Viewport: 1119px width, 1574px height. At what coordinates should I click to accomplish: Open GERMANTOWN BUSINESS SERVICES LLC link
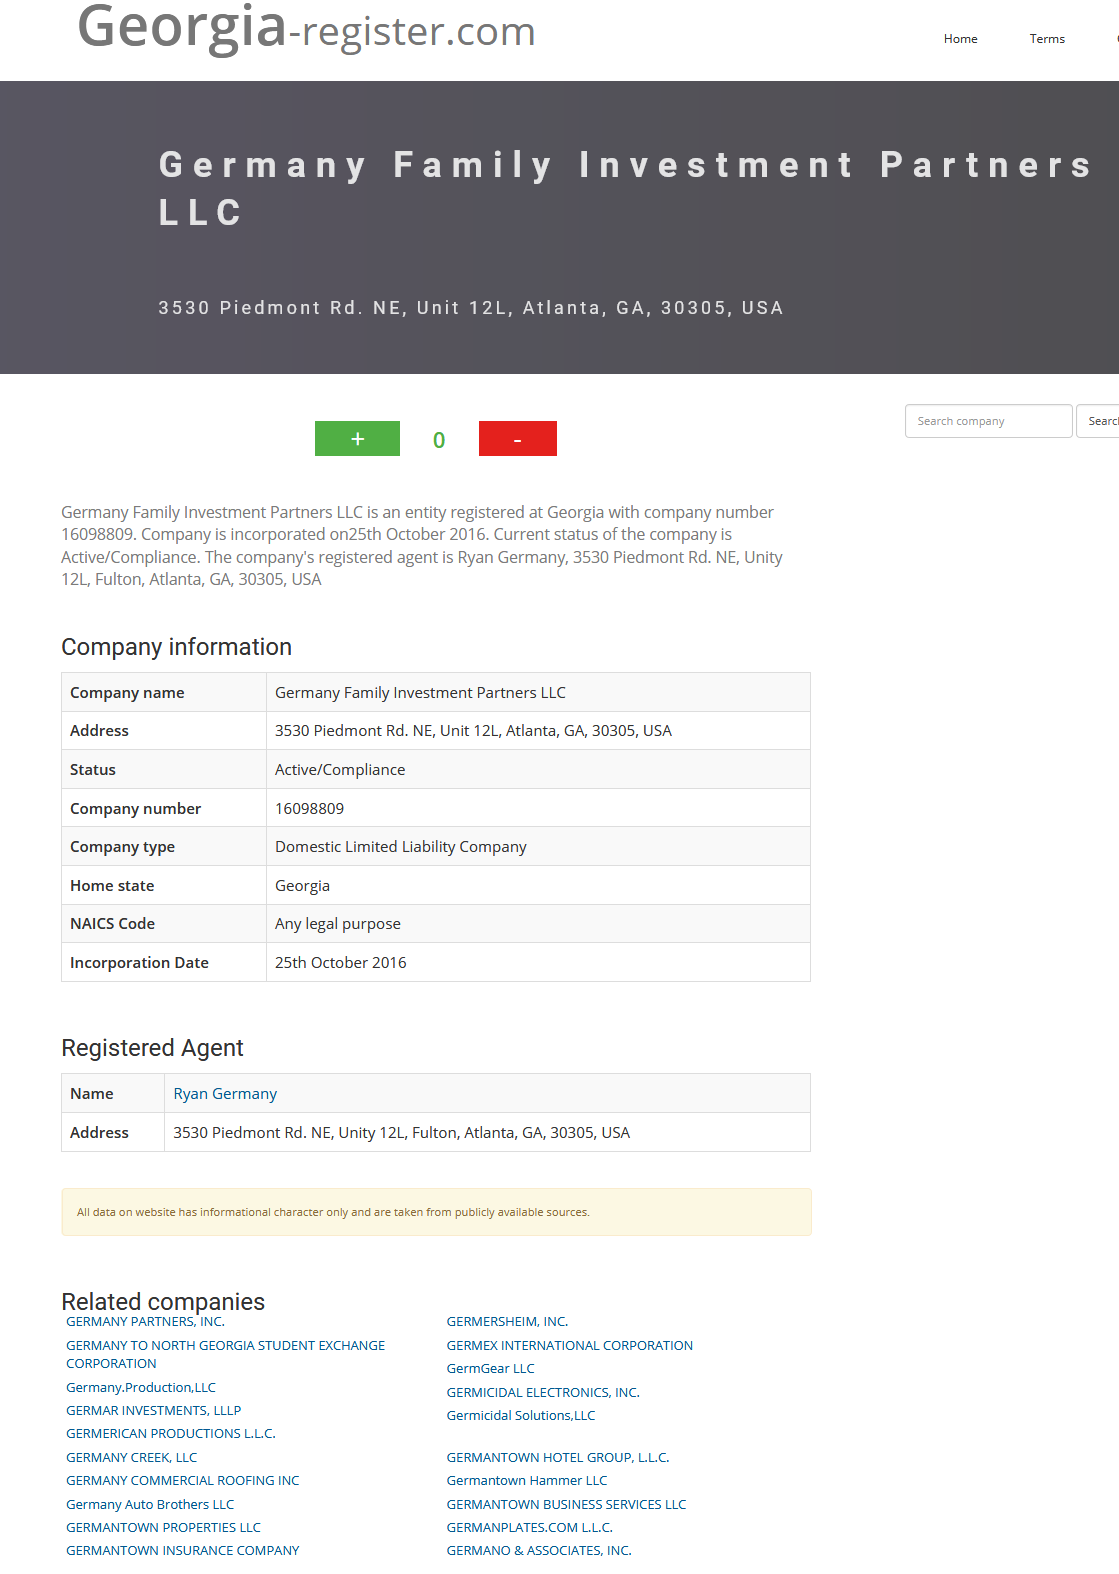pyautogui.click(x=566, y=1505)
